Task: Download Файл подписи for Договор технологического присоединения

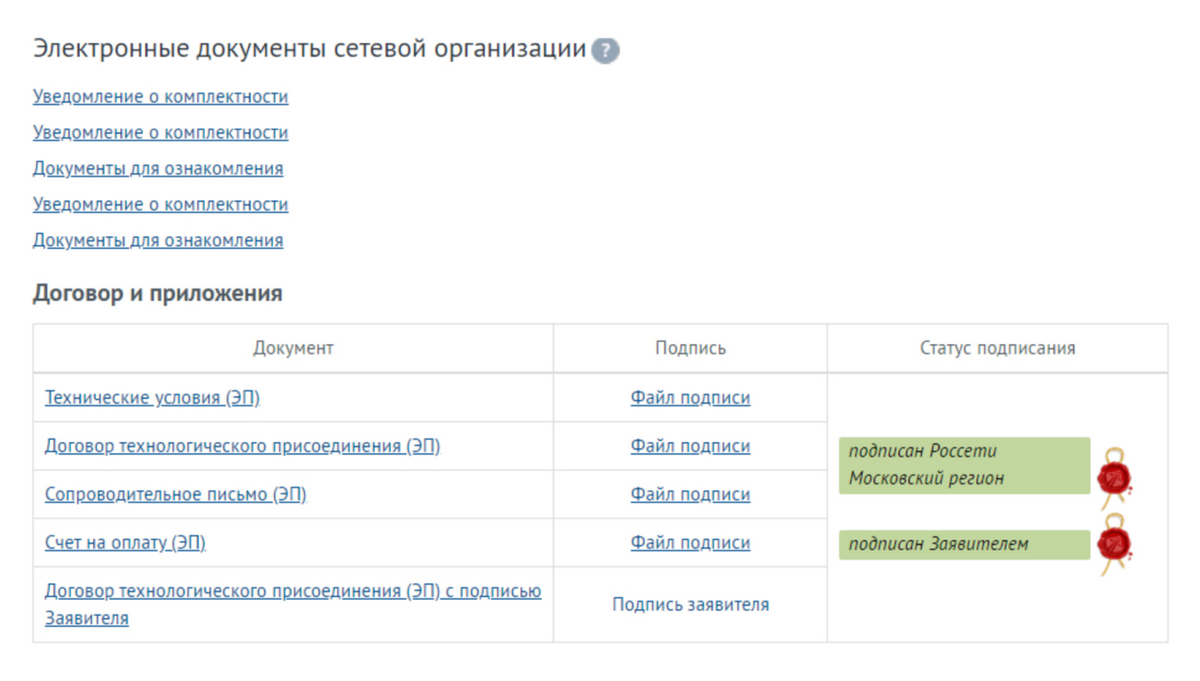Action: [690, 446]
